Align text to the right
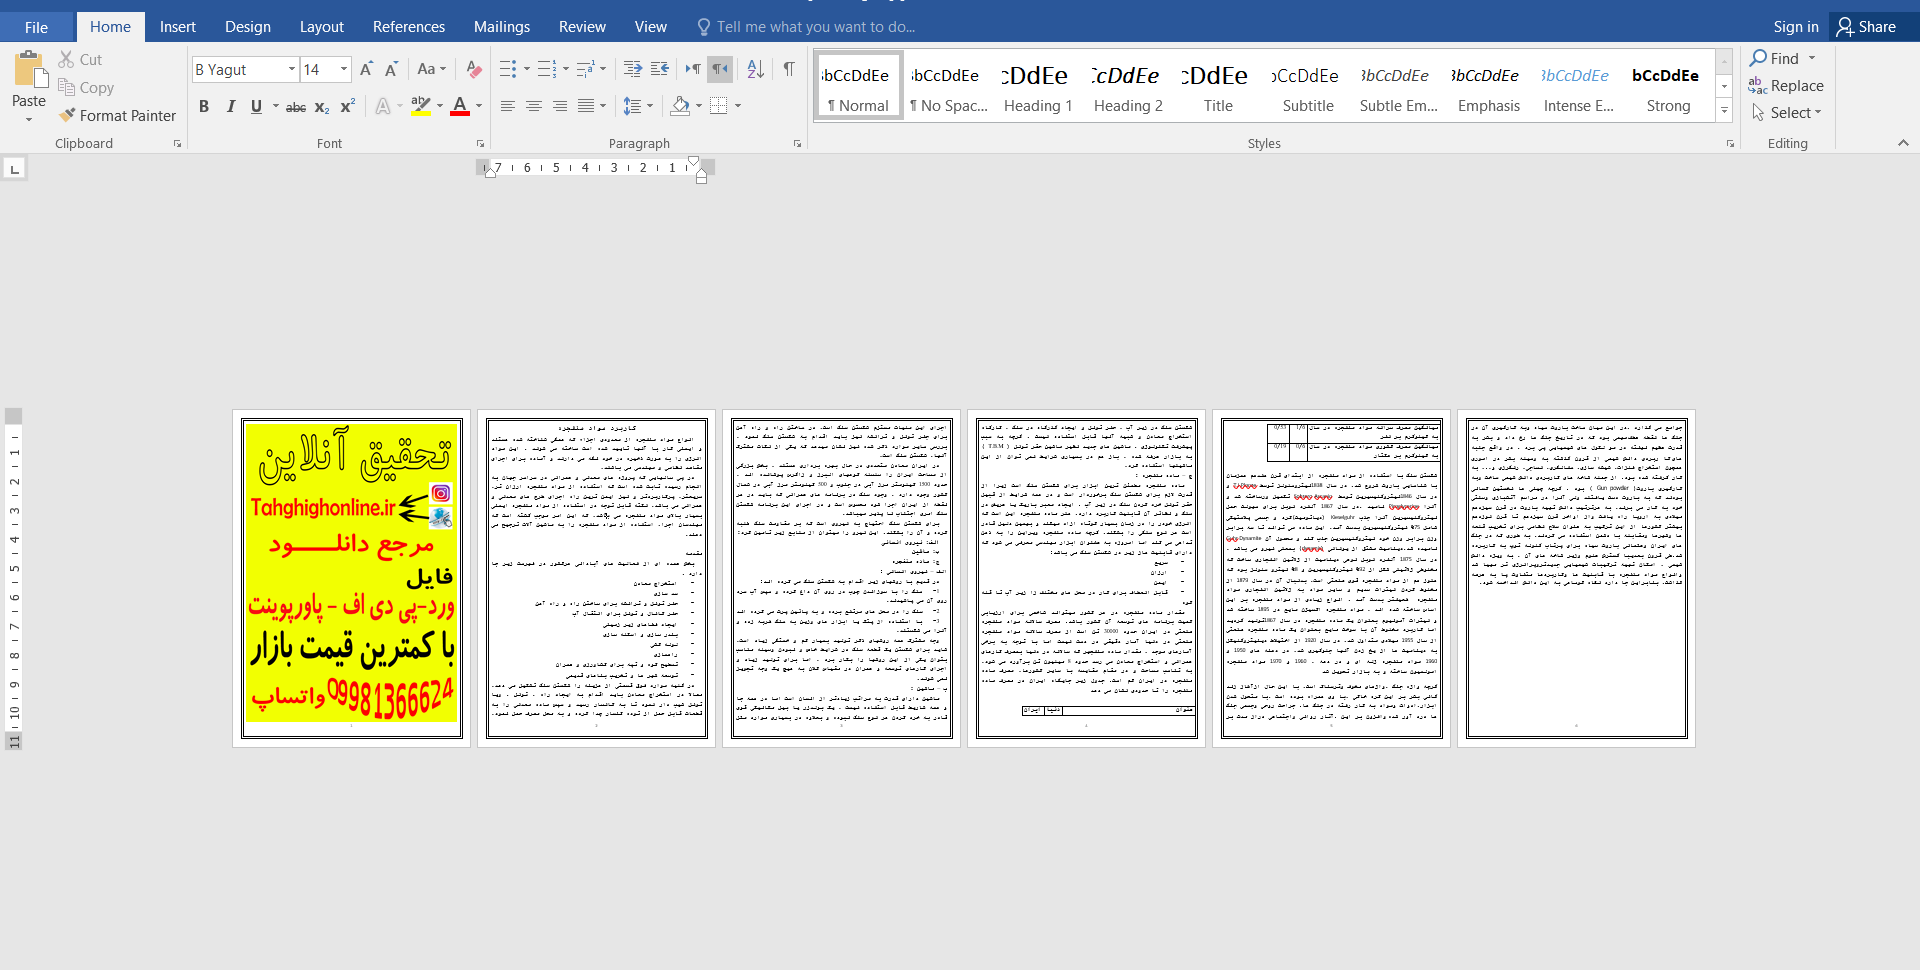 (x=560, y=106)
